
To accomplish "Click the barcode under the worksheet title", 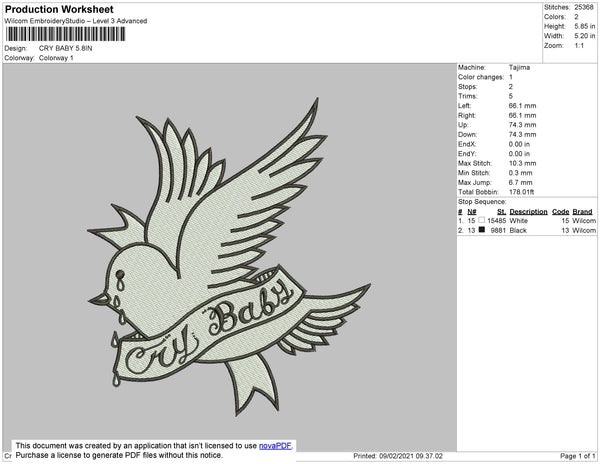I will (65, 34).
